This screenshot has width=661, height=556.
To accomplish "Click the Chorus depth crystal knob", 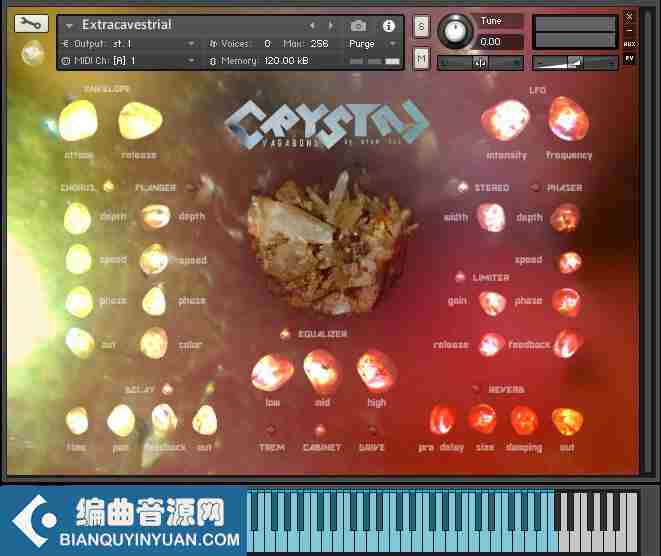I will coord(77,218).
